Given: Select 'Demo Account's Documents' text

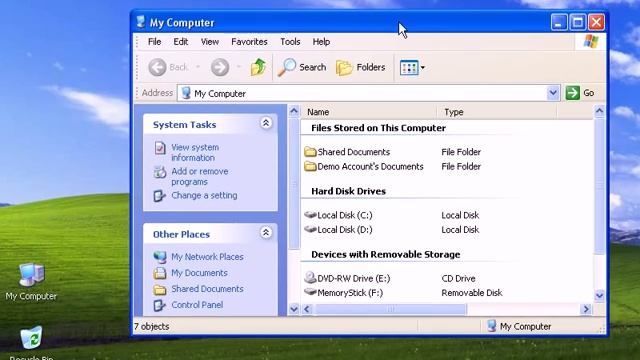Looking at the screenshot, I should coord(371,167).
